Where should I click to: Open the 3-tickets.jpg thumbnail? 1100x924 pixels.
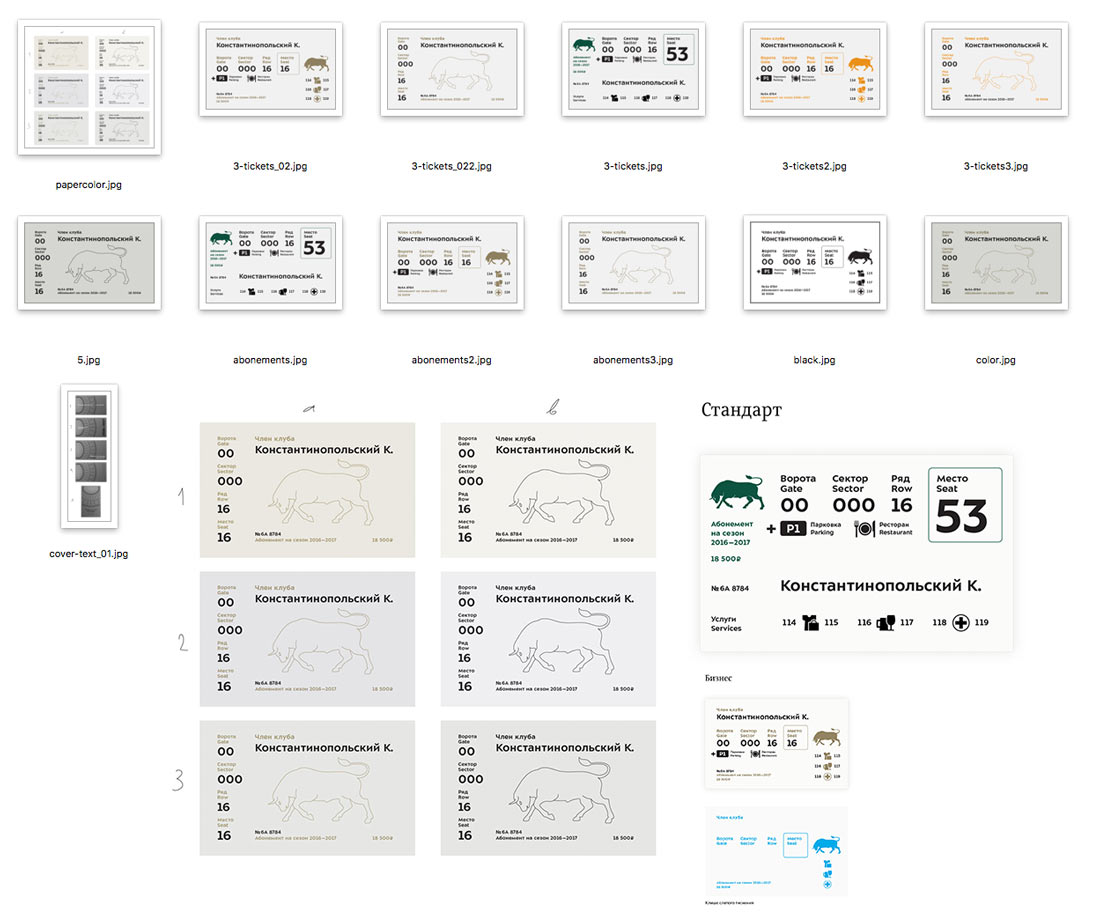click(633, 69)
